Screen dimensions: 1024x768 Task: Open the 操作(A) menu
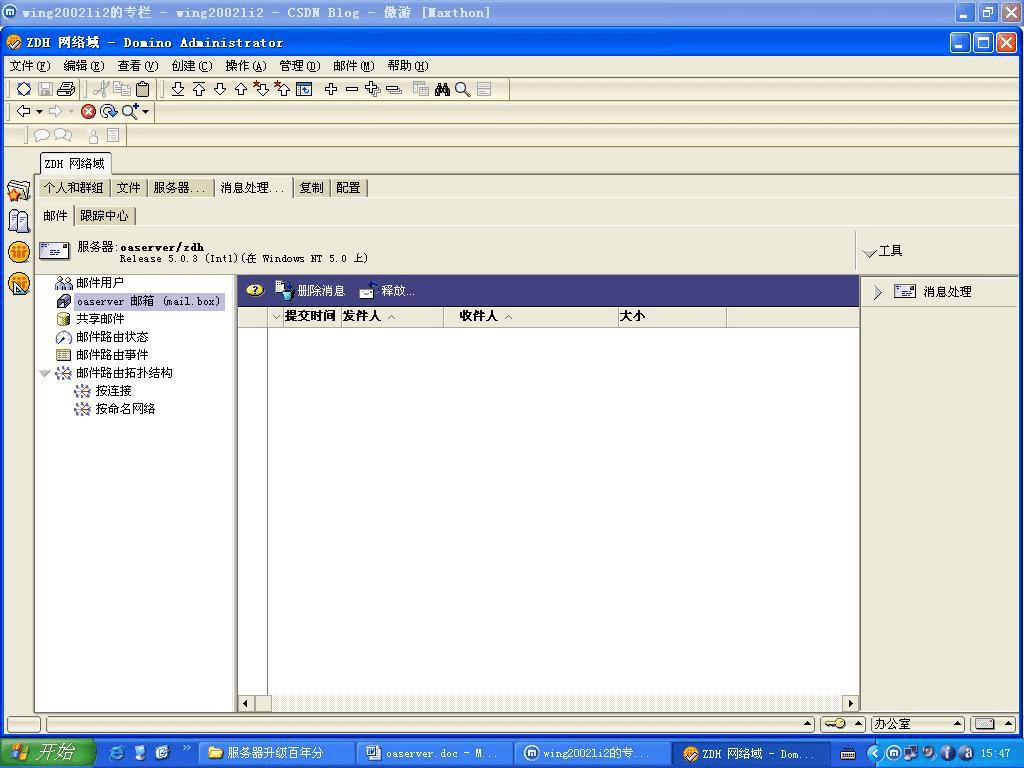click(x=246, y=66)
